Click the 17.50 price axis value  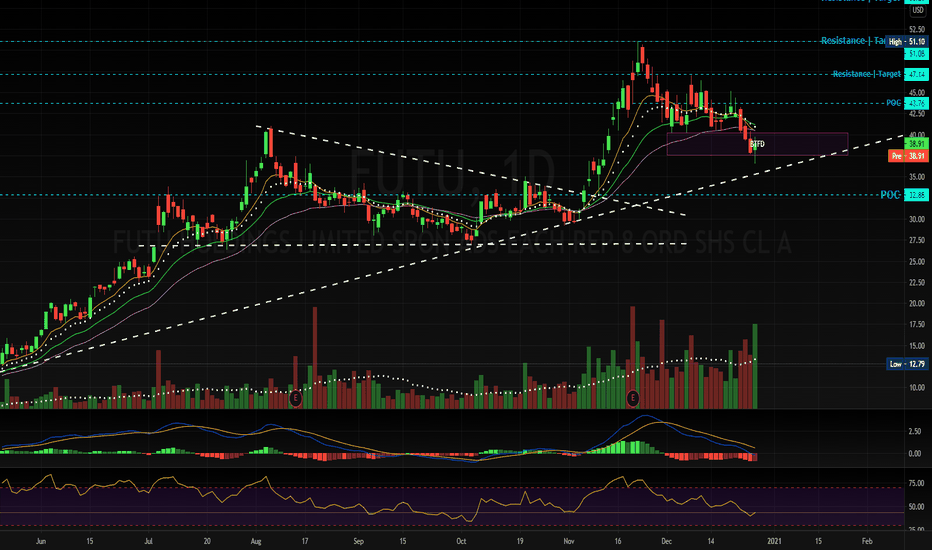point(917,325)
